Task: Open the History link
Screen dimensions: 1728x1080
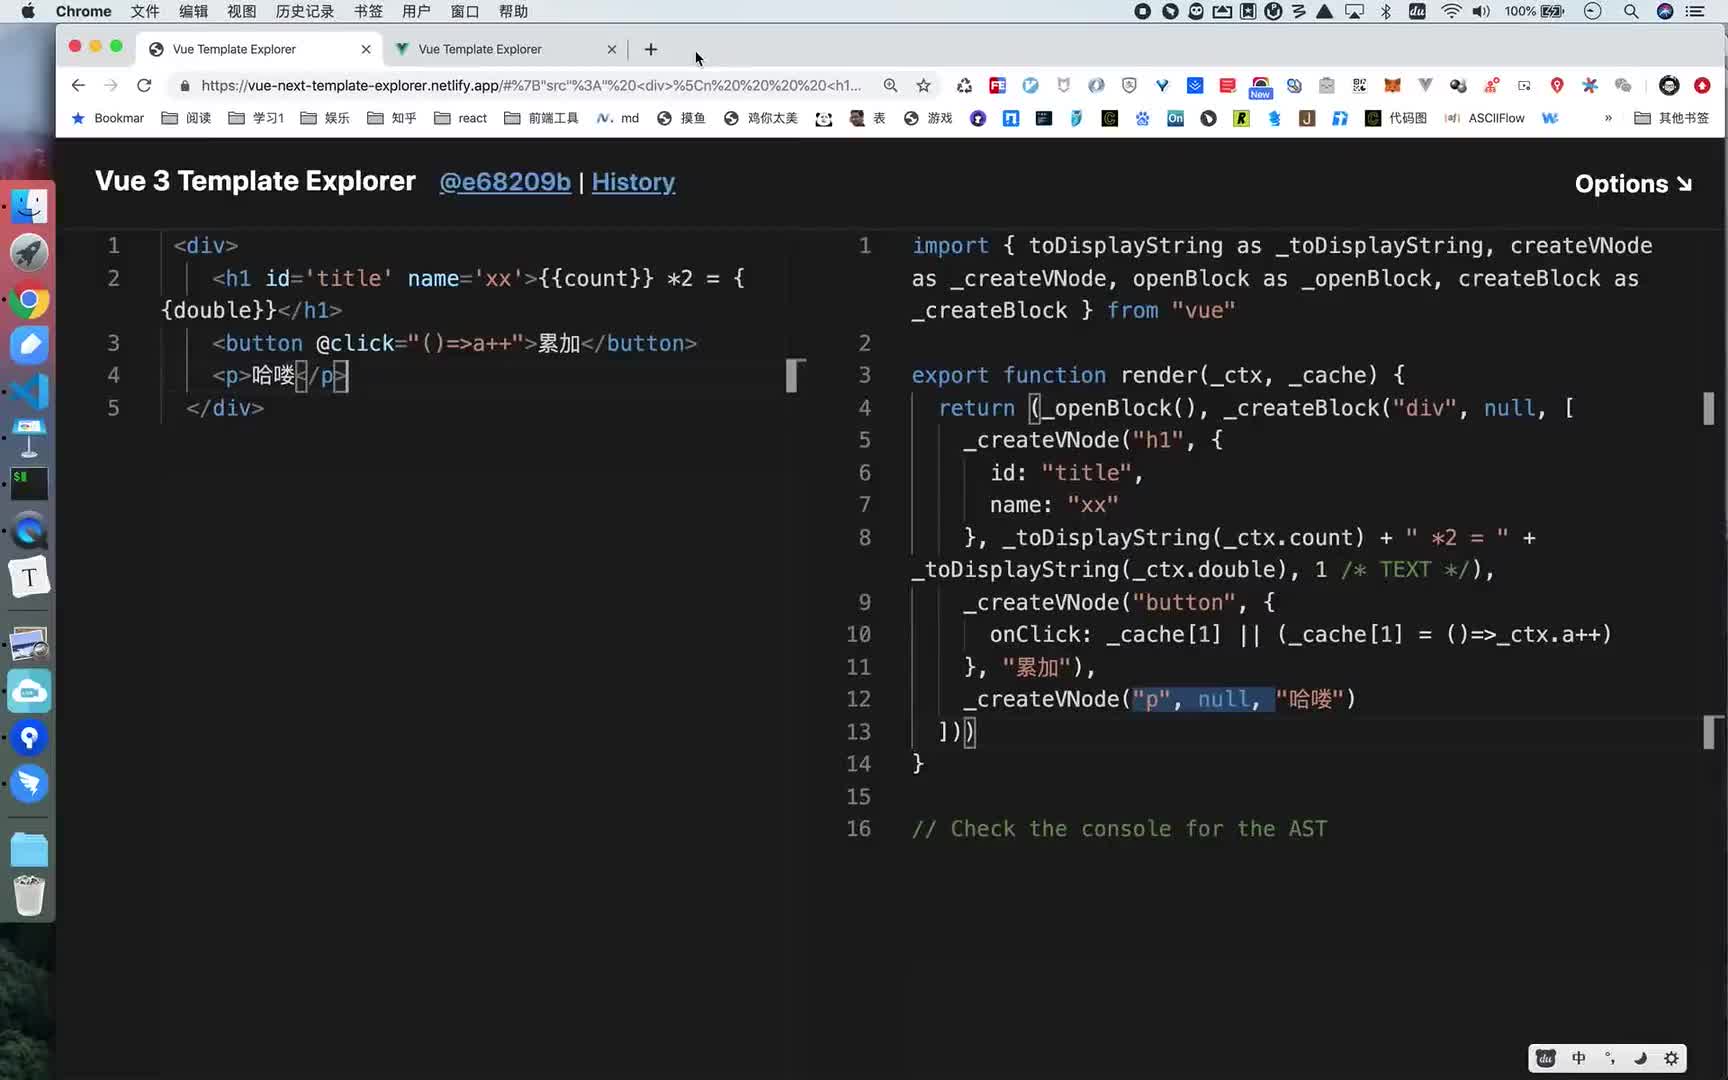Action: 633,182
